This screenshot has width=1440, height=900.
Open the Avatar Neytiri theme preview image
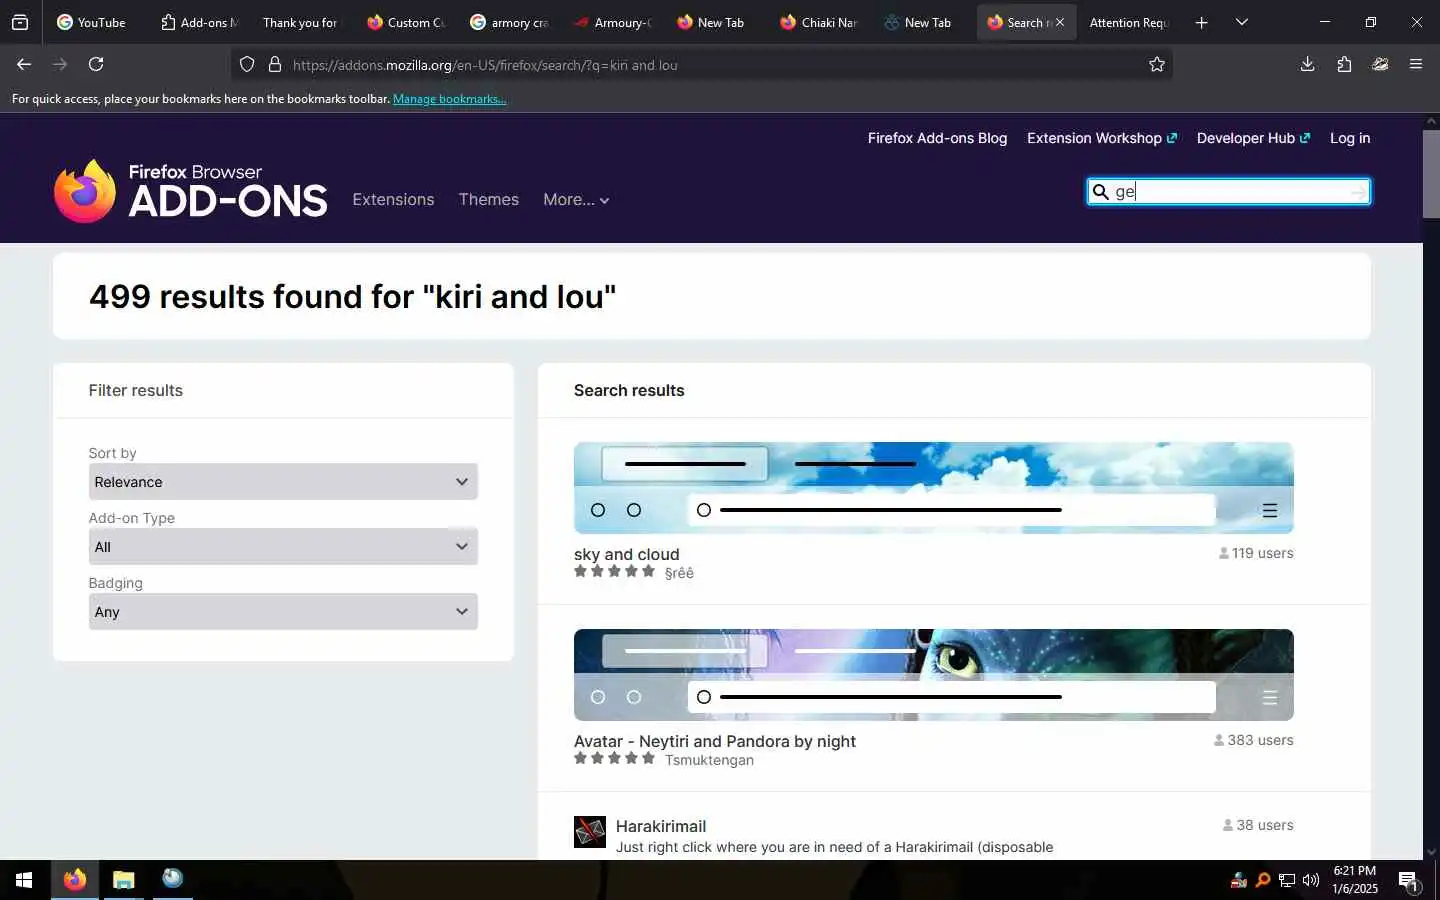pyautogui.click(x=933, y=675)
